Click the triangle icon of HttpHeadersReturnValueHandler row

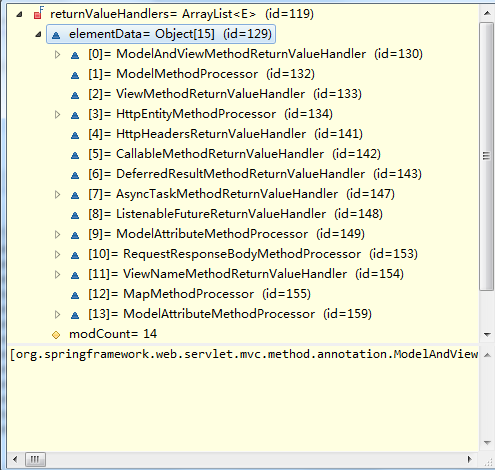pos(75,135)
